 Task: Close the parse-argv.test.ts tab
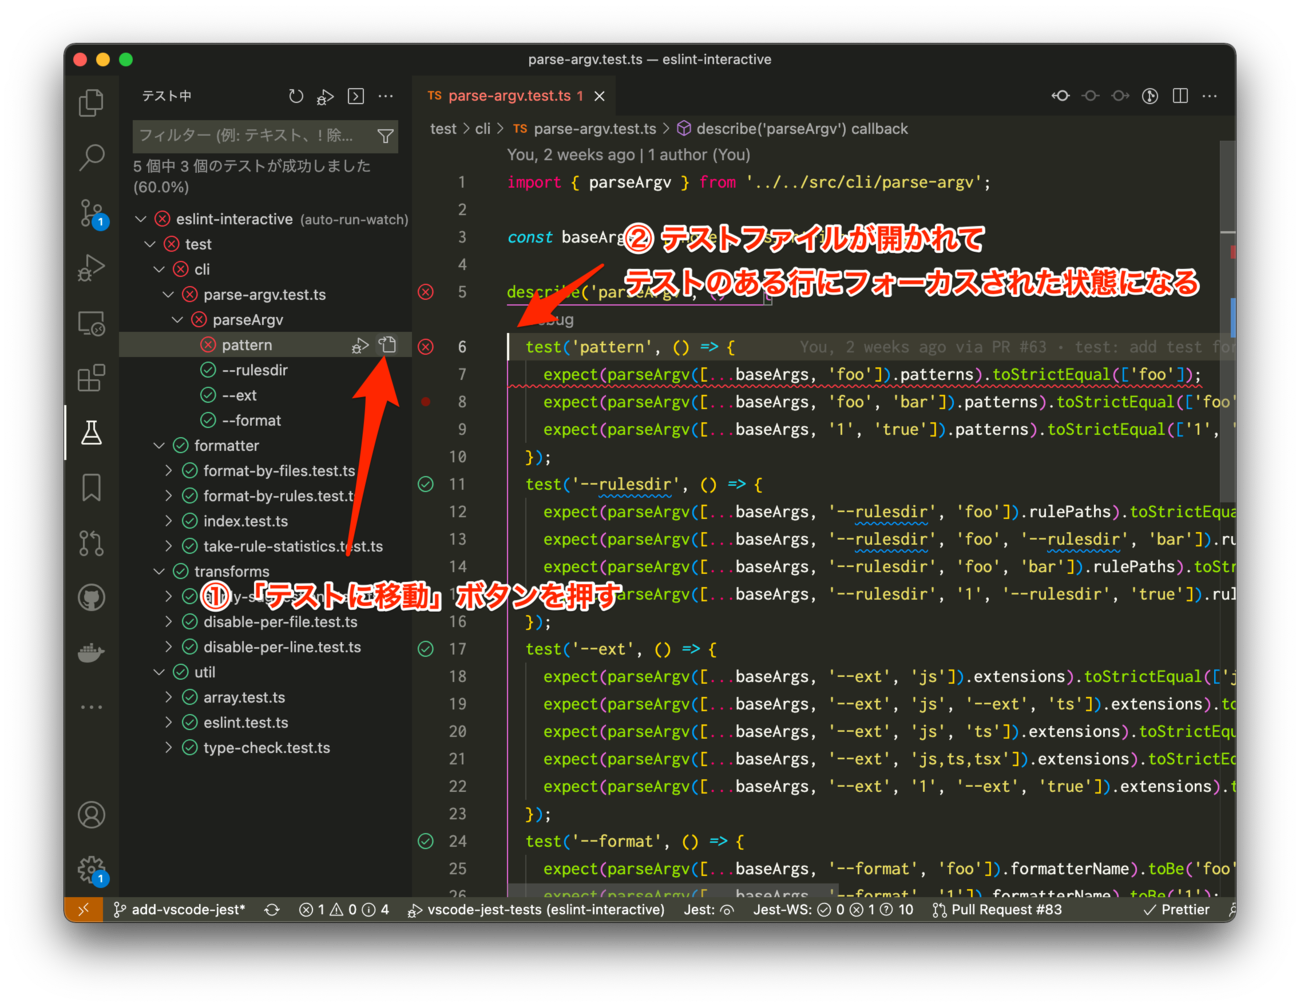pyautogui.click(x=599, y=96)
